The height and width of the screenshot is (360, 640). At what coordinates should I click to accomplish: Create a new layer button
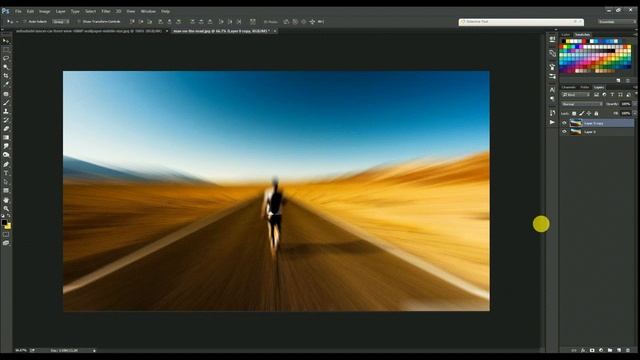click(x=619, y=350)
